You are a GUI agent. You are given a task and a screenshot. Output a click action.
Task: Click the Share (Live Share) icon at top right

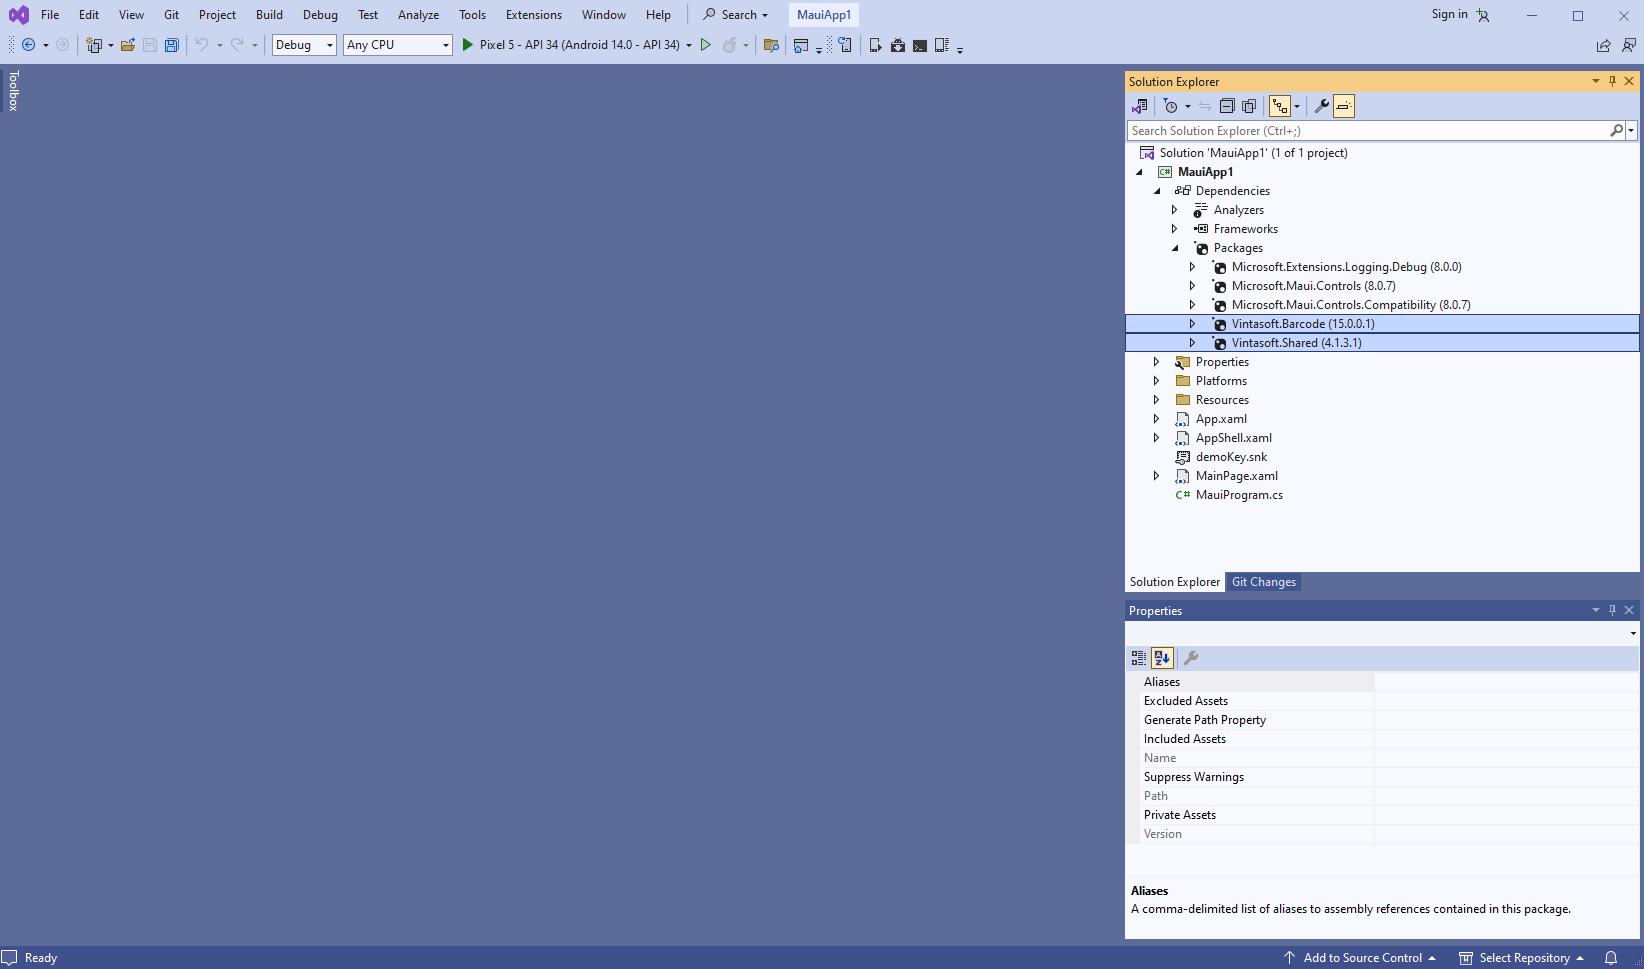[x=1603, y=45]
